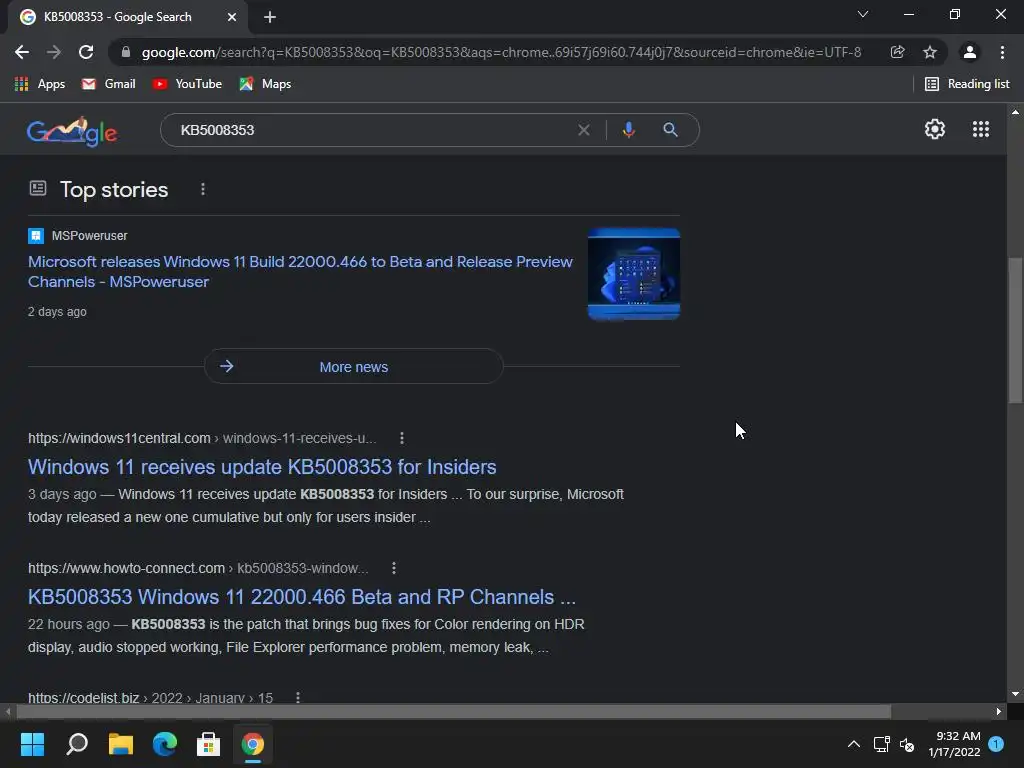
Task: Open the site lock security info icon
Action: 126,52
